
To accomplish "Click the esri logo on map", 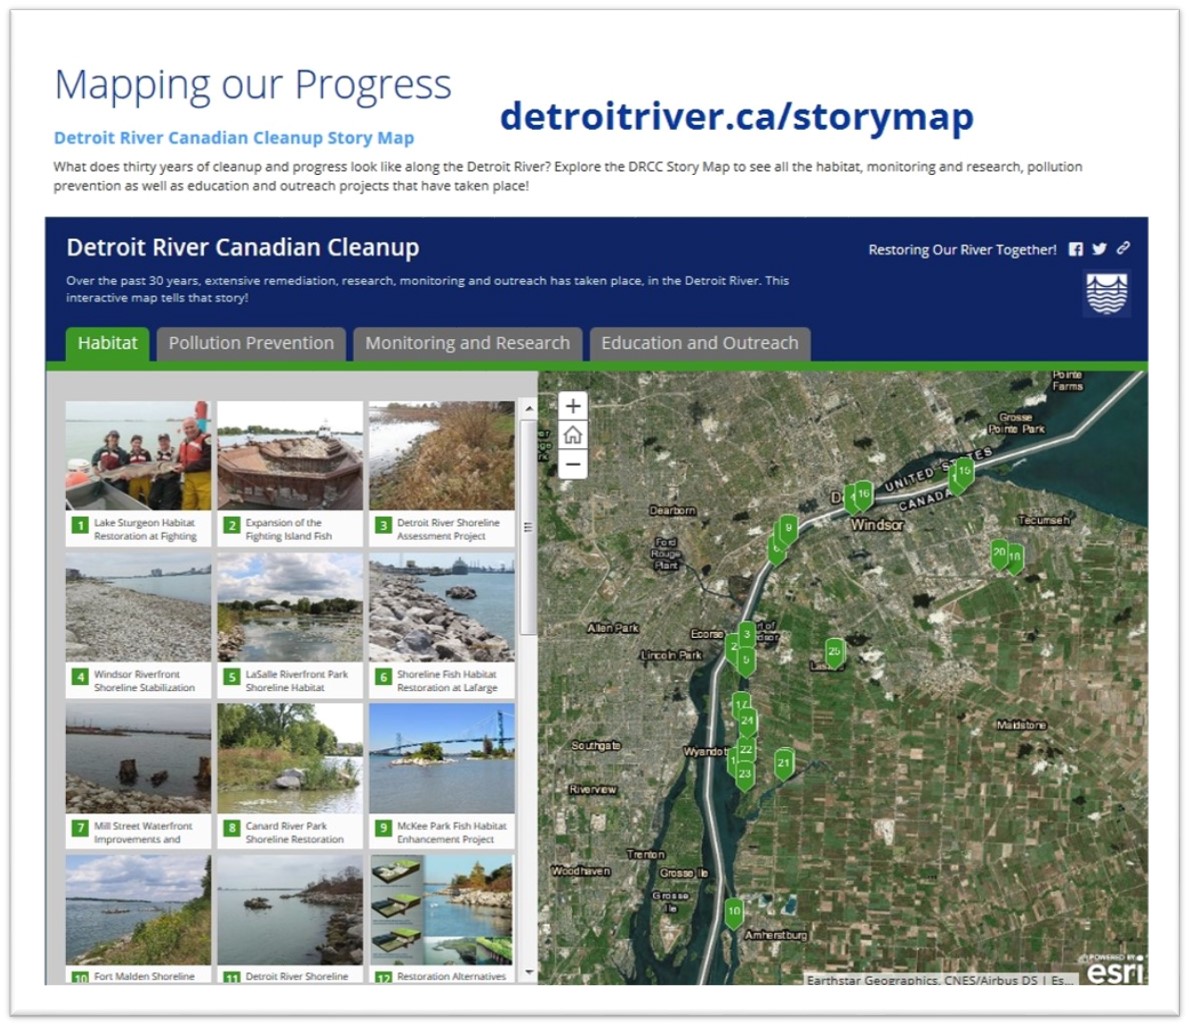I will click(1115, 968).
